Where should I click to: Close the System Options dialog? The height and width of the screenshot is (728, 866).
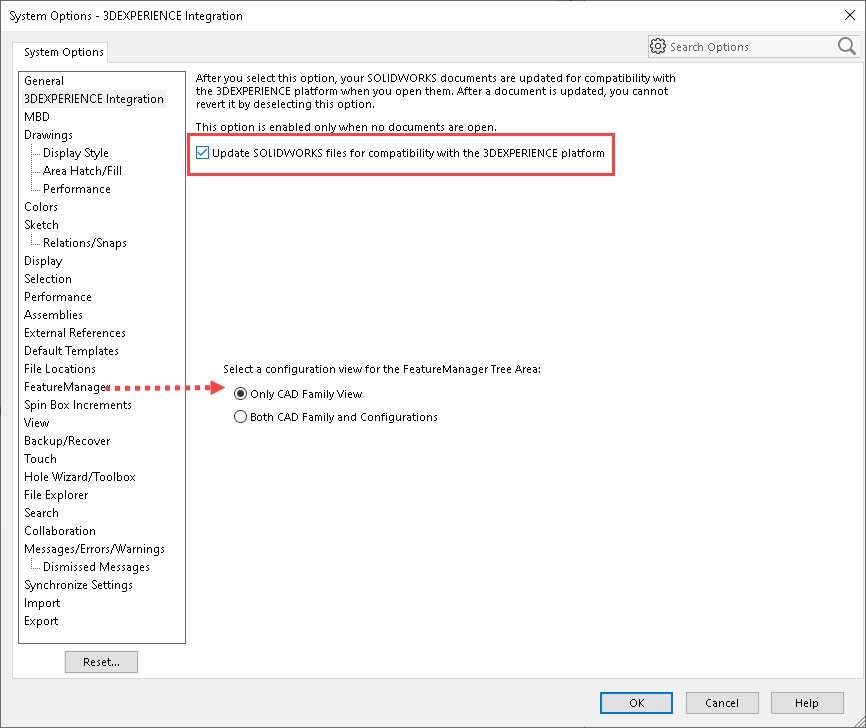[x=850, y=15]
